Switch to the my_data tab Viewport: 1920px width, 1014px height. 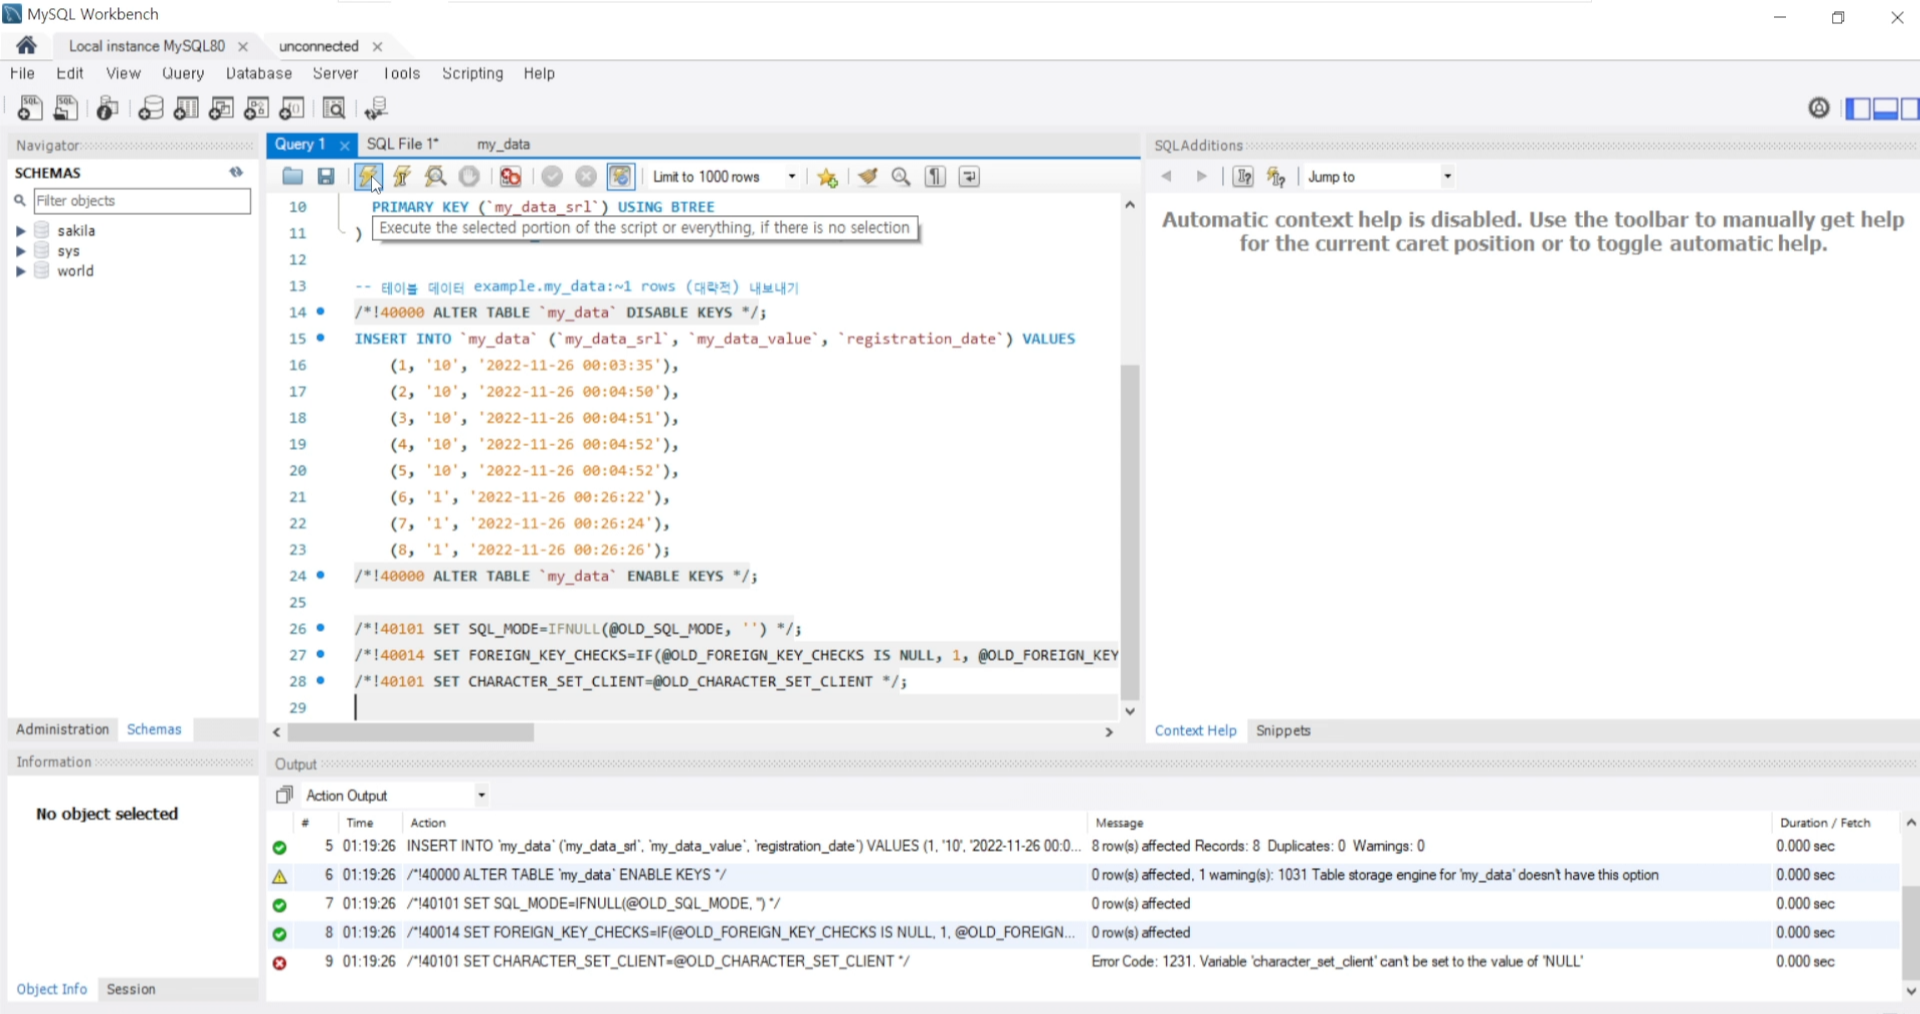point(504,144)
